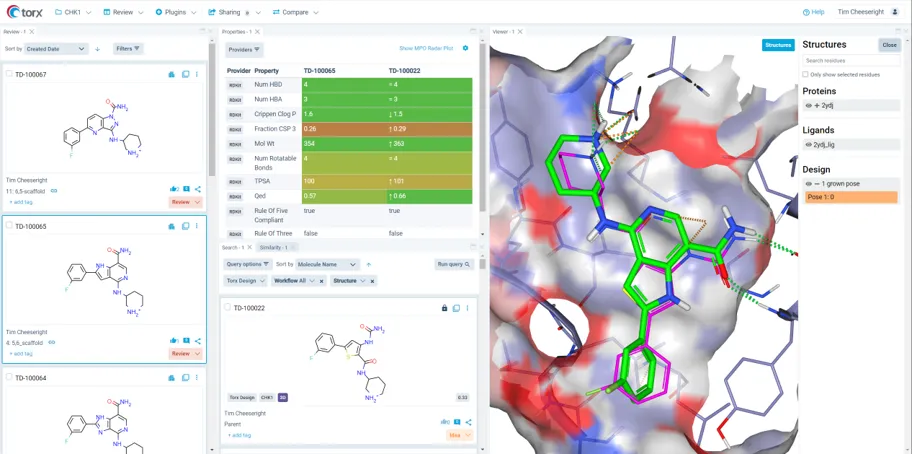
Task: Open Created Date sort dropdown
Action: pos(56,49)
